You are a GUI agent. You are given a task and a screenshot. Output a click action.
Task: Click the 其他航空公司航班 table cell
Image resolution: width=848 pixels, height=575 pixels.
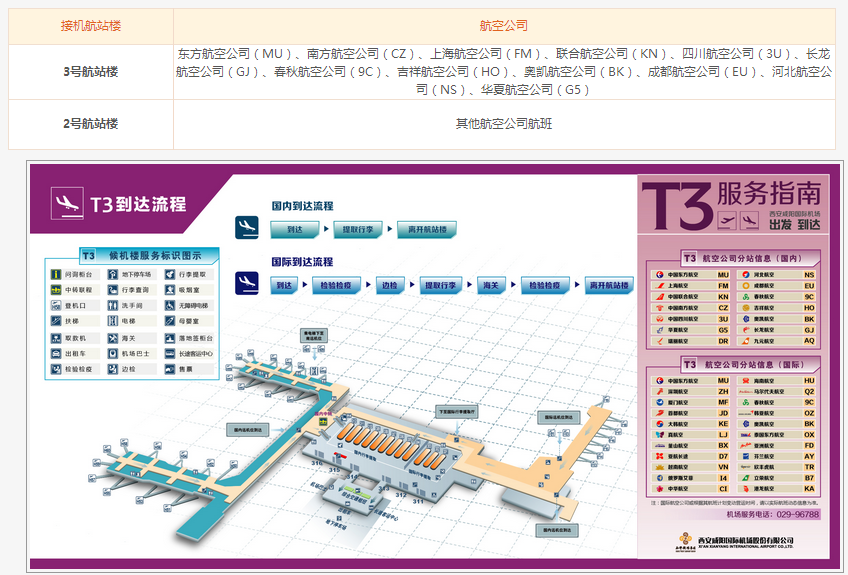coord(504,124)
